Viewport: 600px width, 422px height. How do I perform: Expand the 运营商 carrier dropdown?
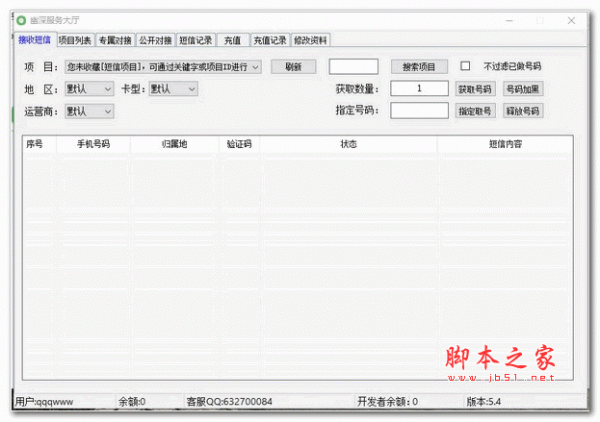[x=89, y=111]
